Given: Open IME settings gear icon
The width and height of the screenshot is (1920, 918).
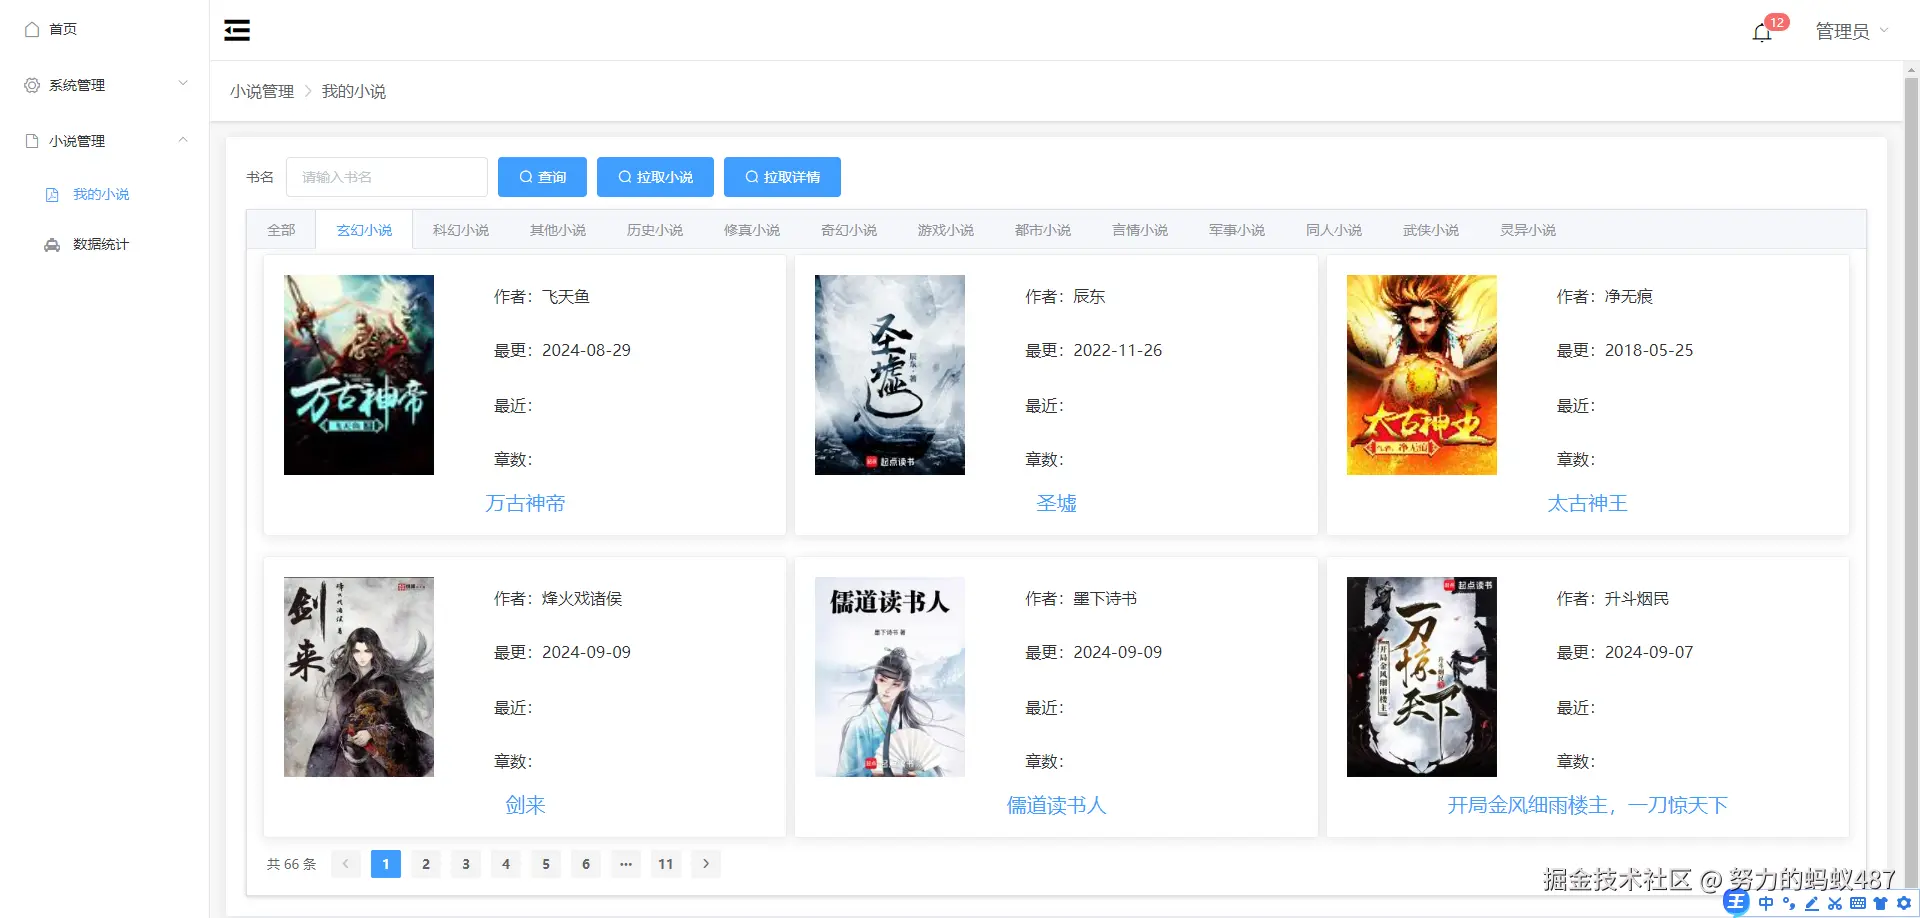Looking at the screenshot, I should [x=1904, y=903].
